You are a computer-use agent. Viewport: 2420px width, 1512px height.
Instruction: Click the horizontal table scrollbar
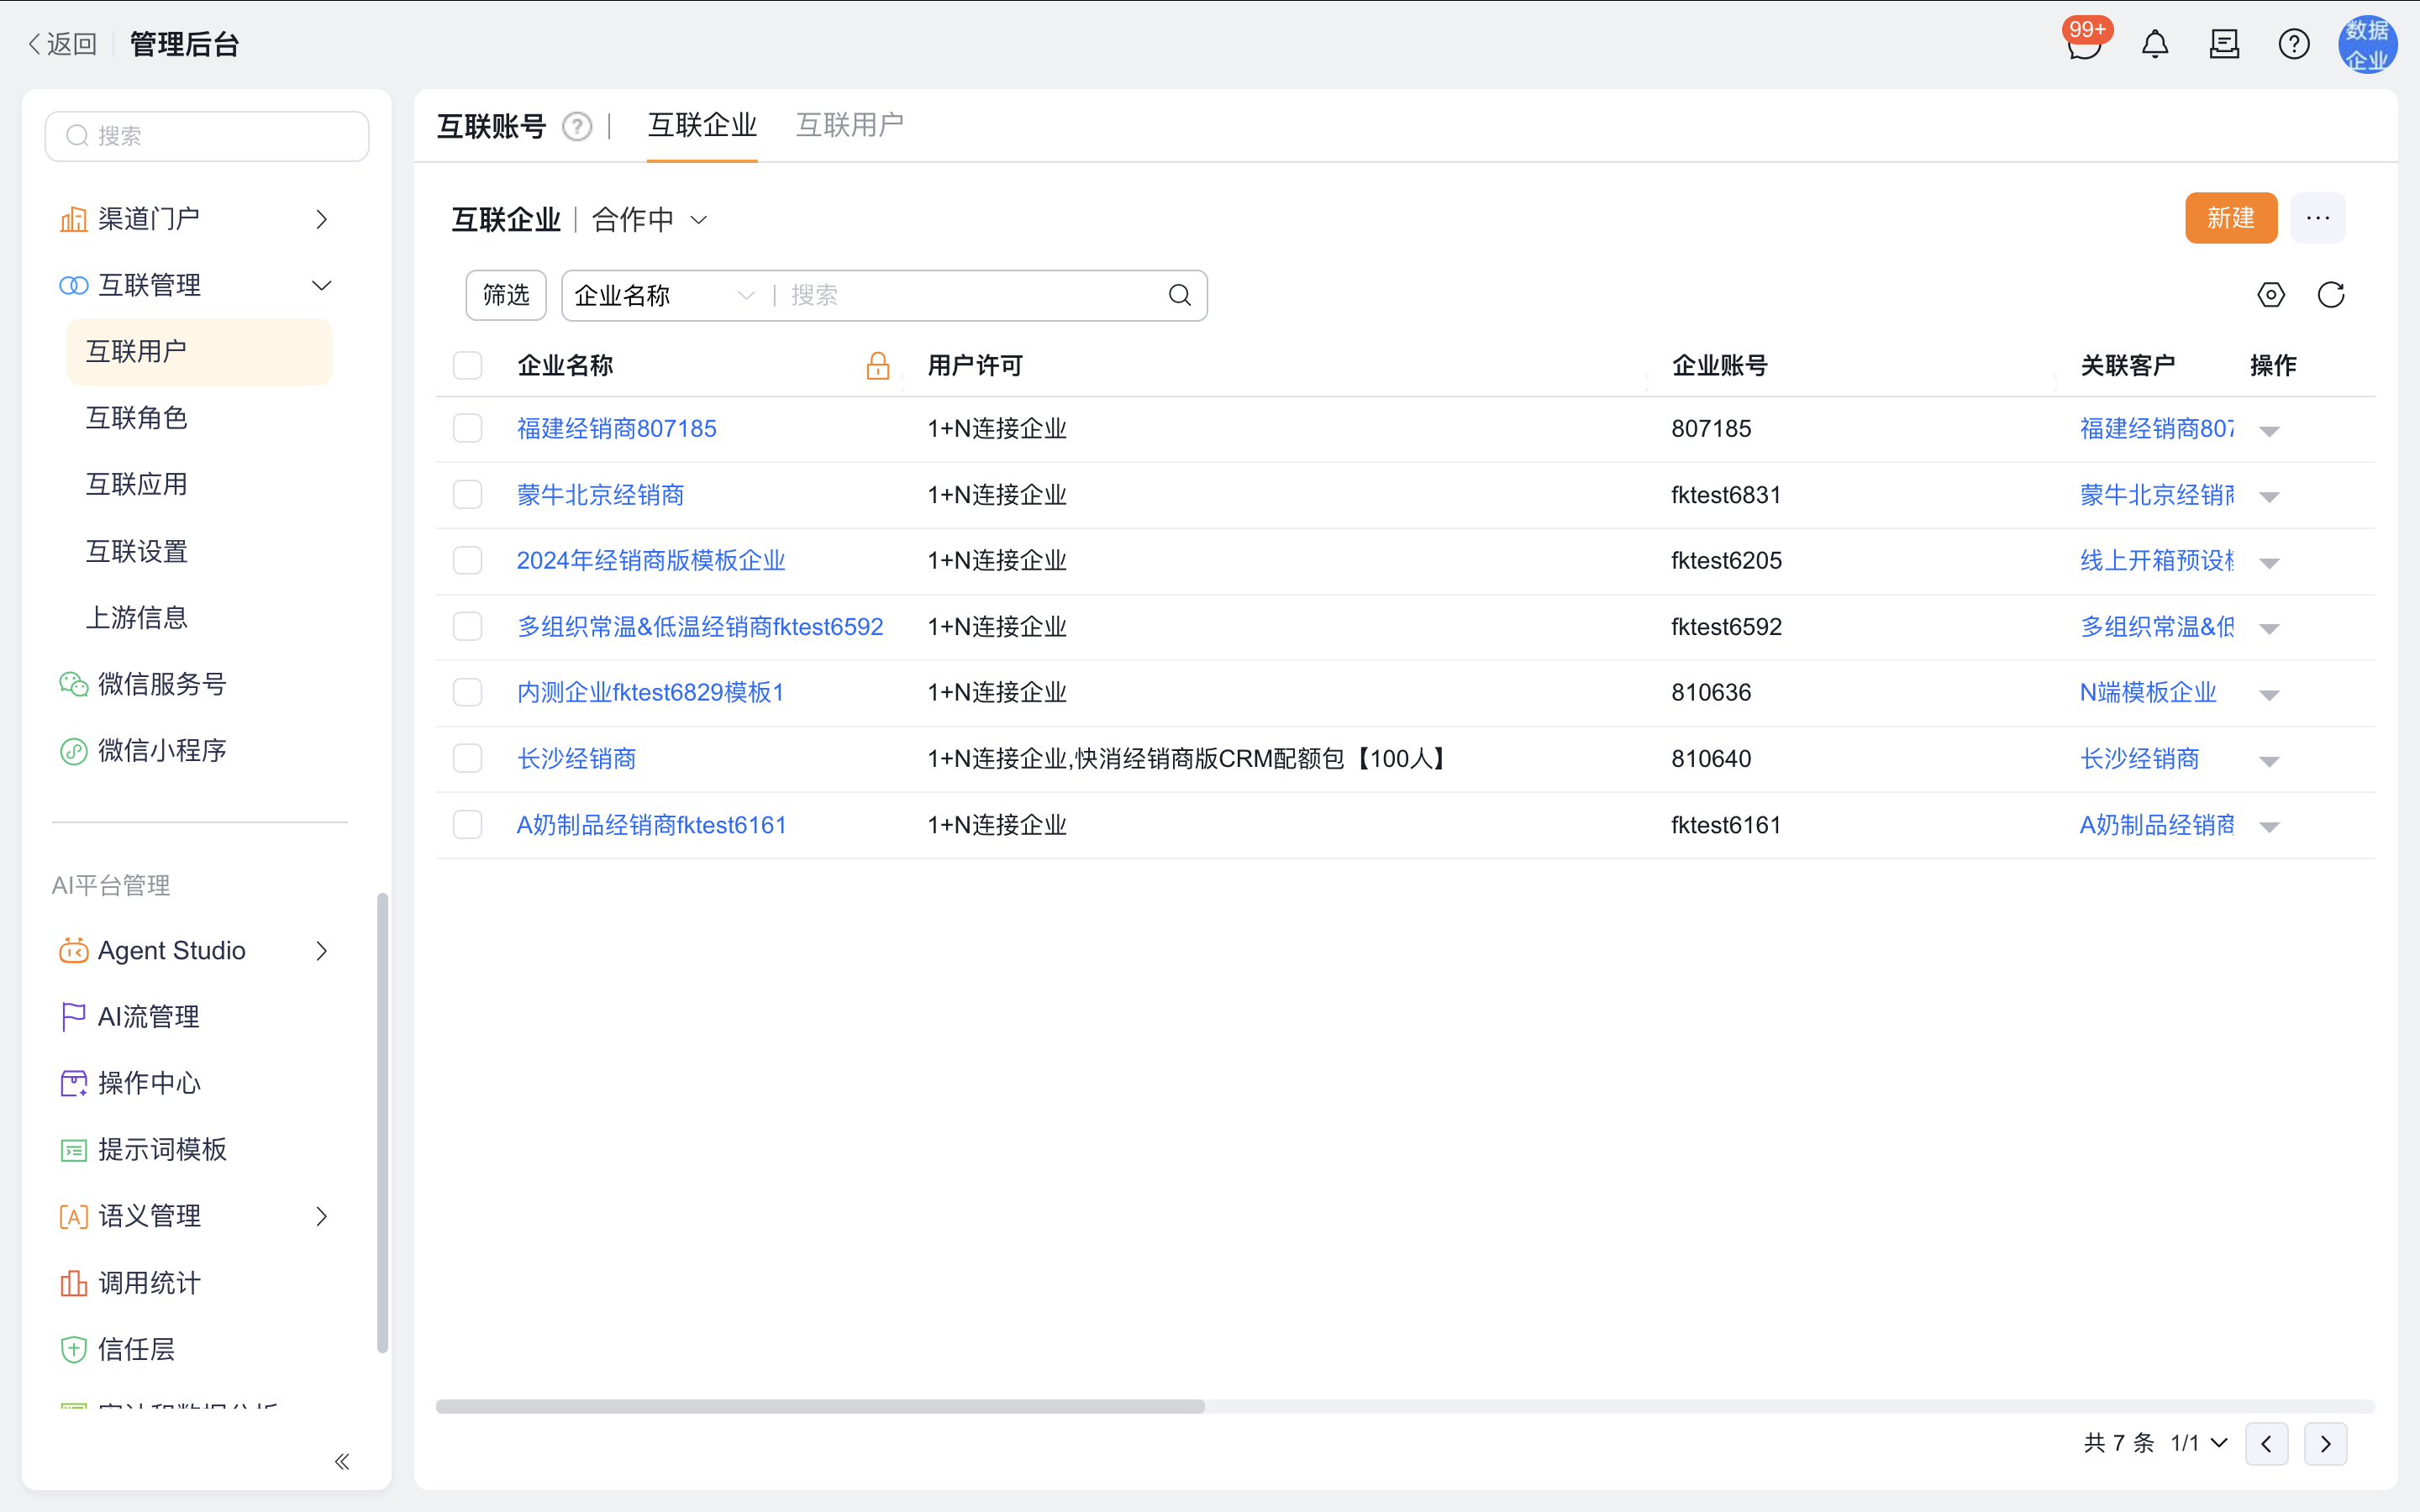coord(820,1406)
